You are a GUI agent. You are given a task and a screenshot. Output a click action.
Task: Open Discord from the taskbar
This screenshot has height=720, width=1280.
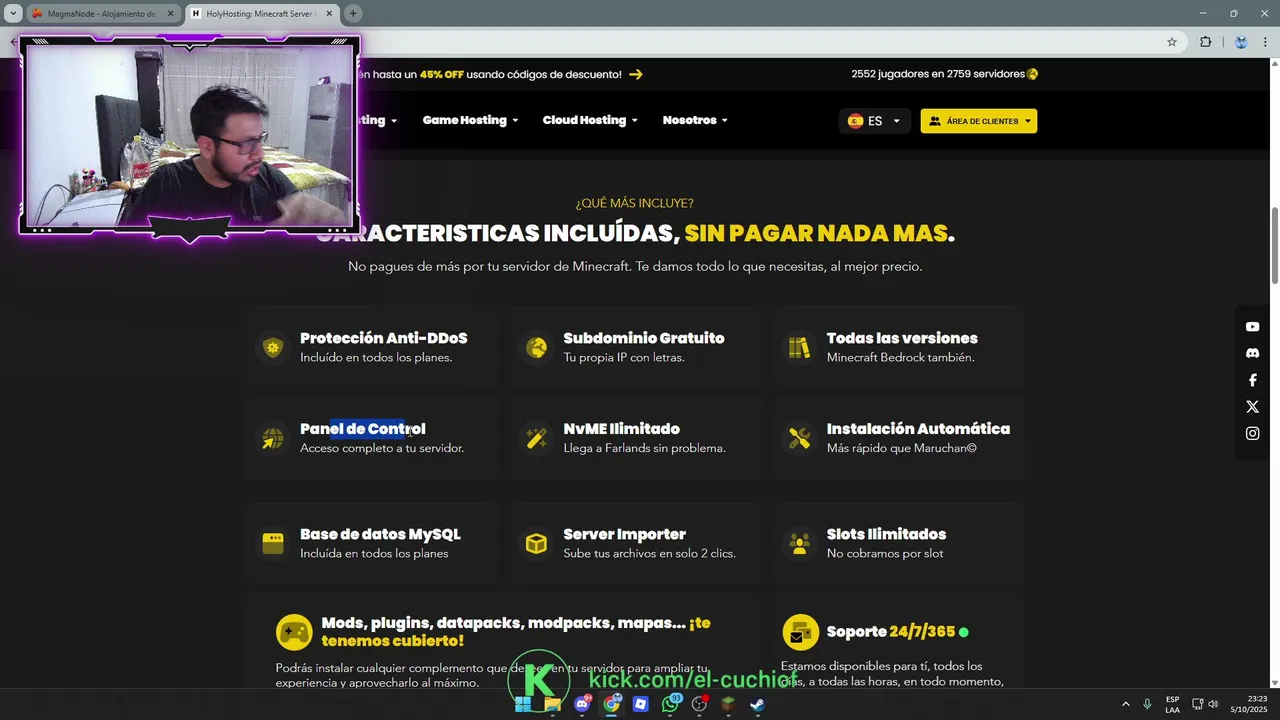point(582,704)
